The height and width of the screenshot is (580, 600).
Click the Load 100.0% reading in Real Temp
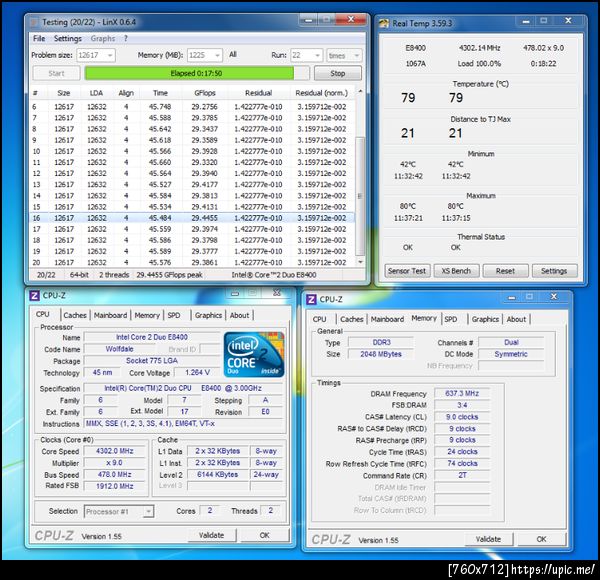tap(479, 64)
